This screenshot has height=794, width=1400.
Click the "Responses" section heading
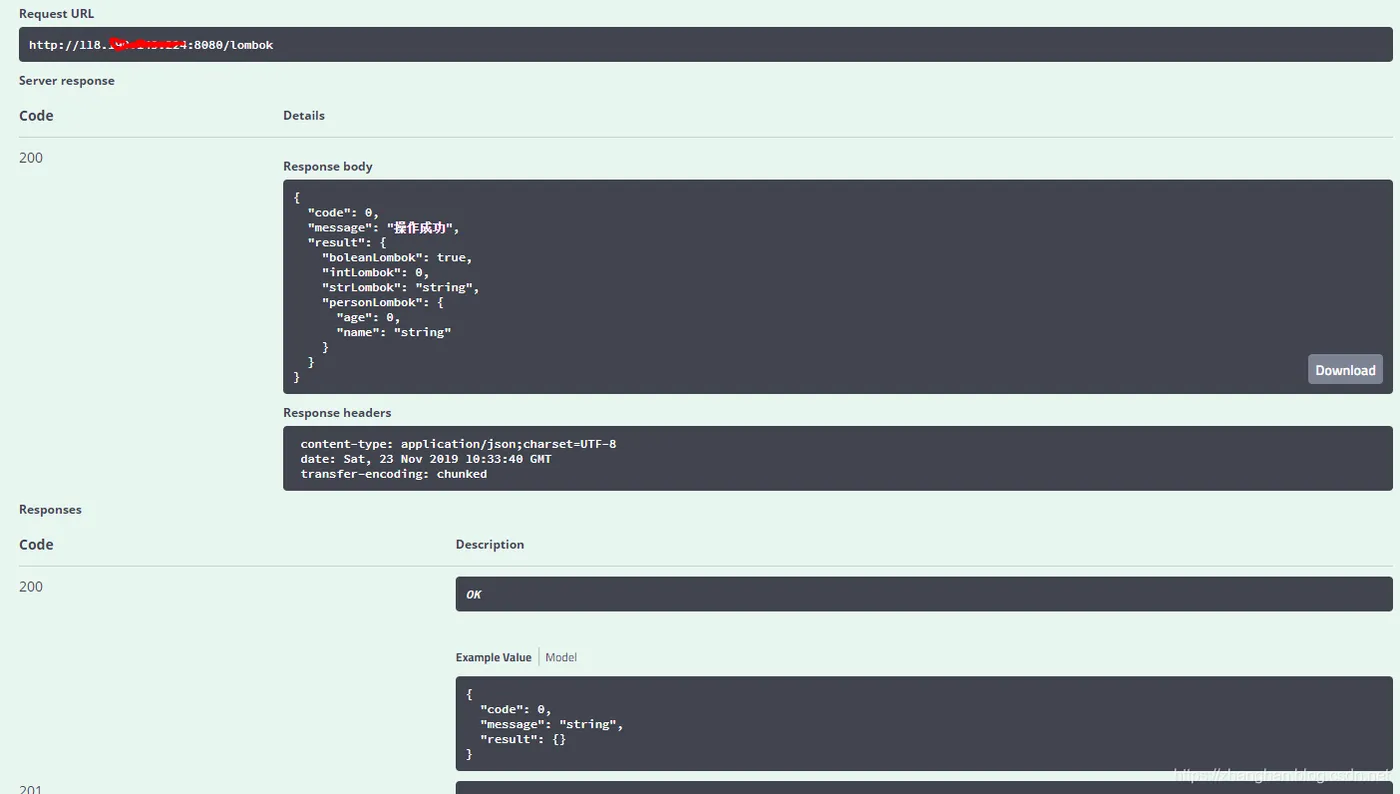click(x=50, y=509)
